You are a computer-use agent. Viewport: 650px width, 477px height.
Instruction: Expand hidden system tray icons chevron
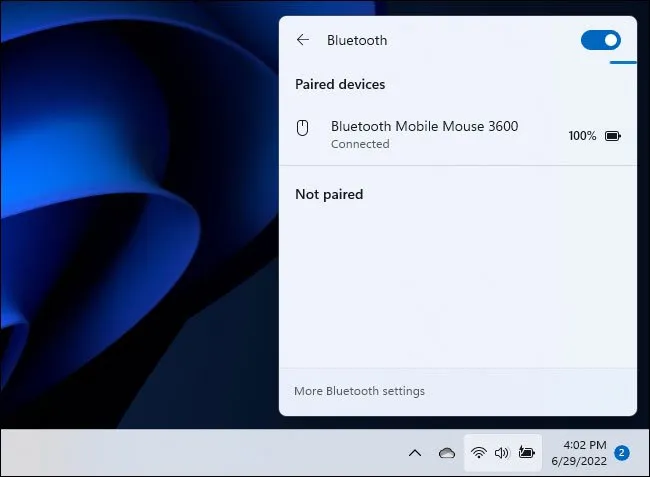point(415,453)
